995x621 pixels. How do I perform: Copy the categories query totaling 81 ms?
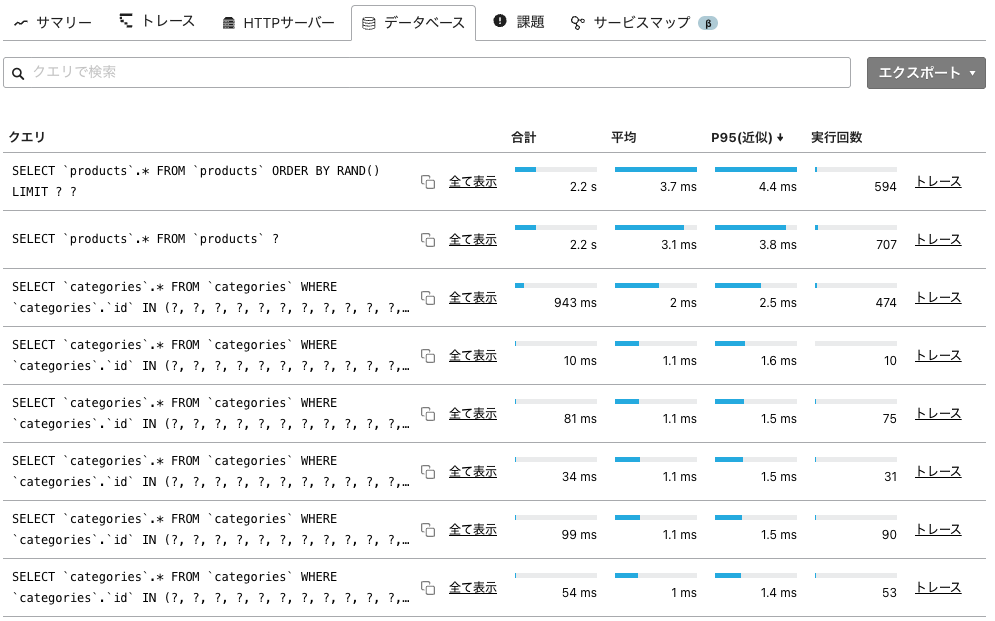coord(428,414)
